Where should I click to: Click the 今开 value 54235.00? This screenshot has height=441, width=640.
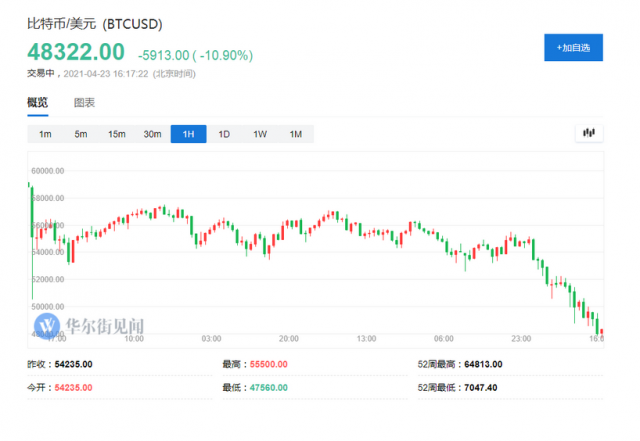pyautogui.click(x=73, y=388)
